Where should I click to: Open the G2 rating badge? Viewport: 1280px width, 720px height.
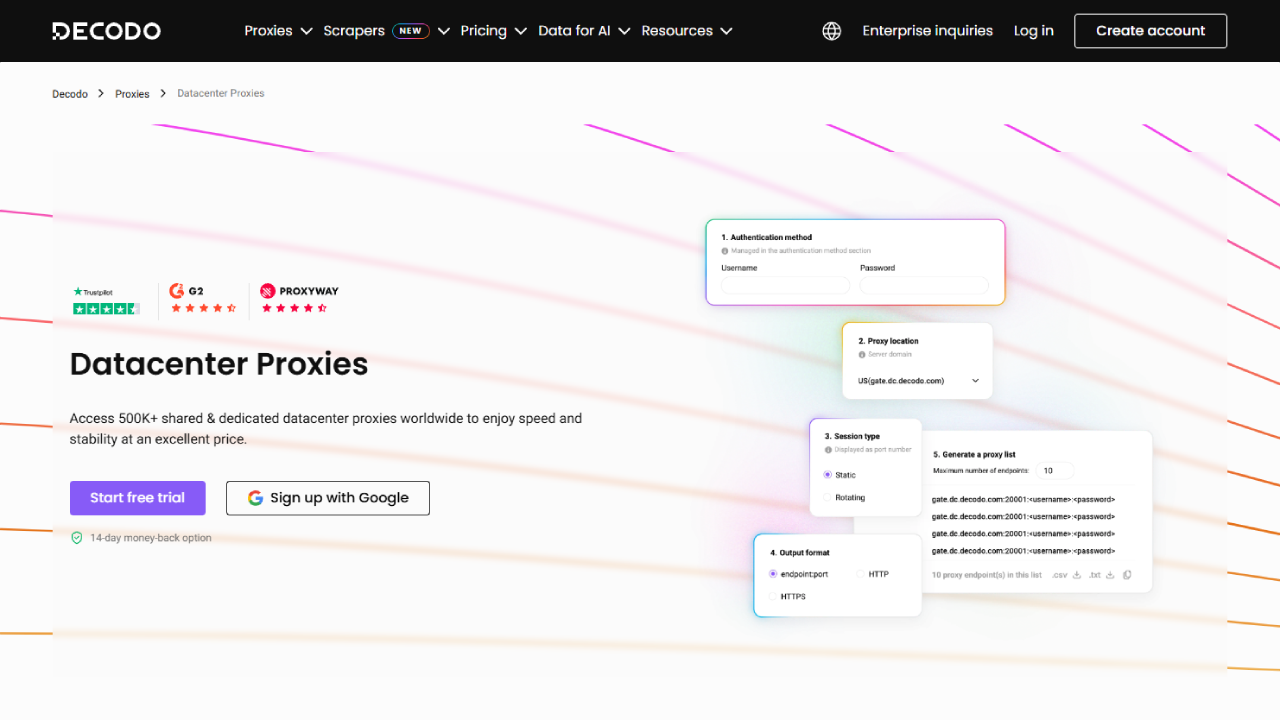(203, 299)
